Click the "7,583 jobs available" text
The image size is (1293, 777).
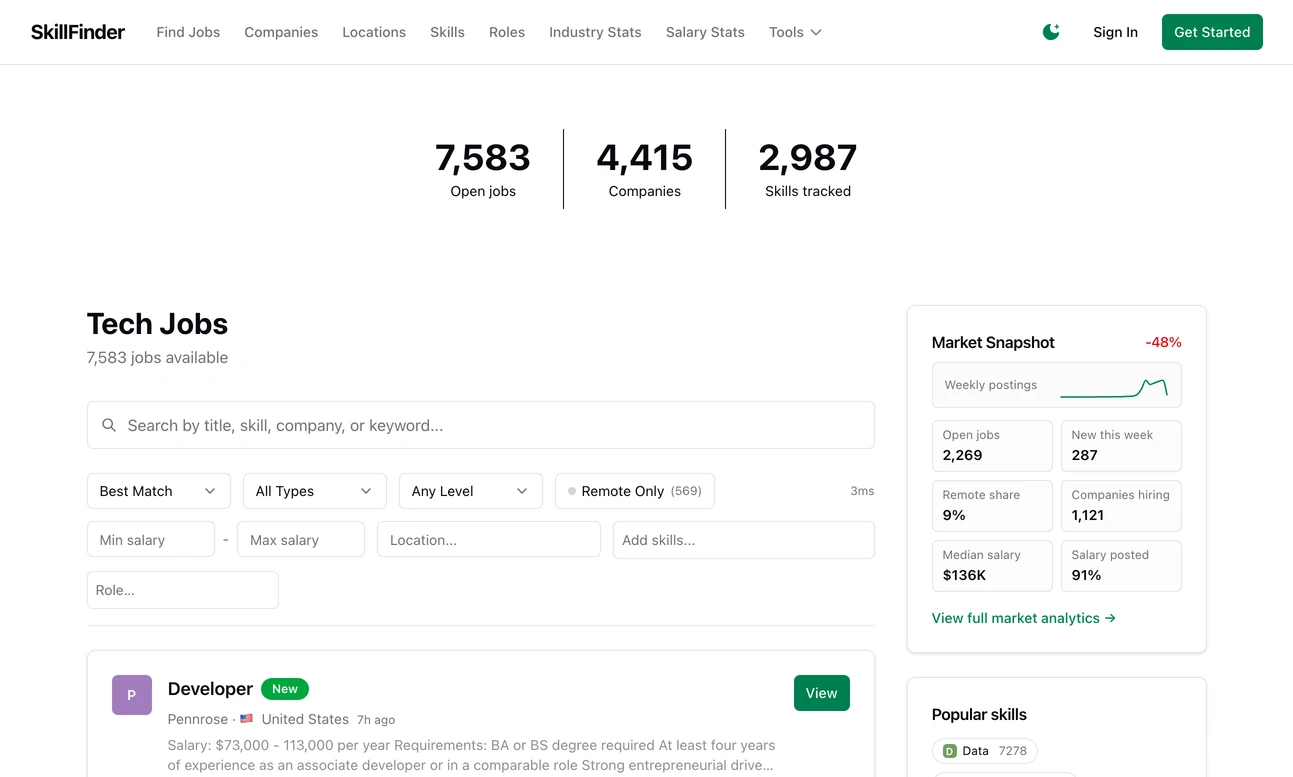coord(157,357)
